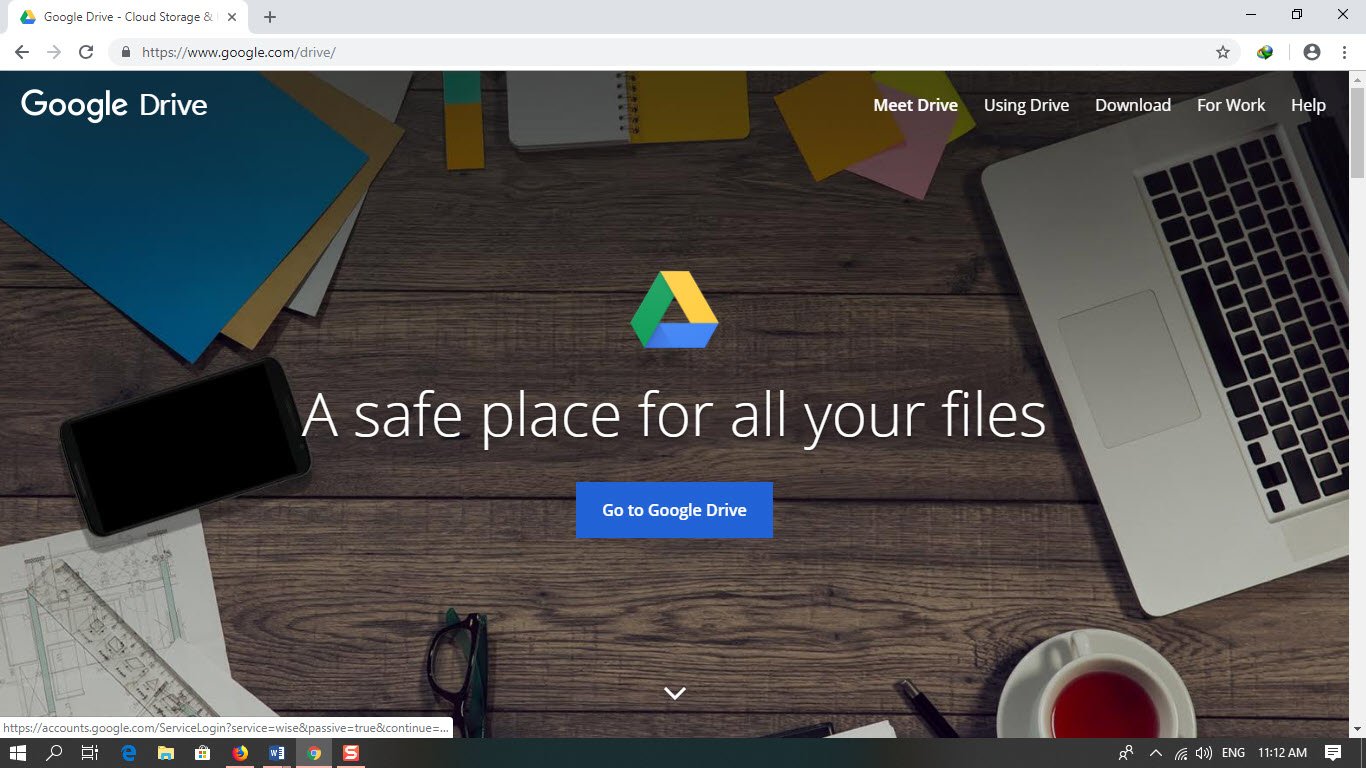
Task: Open Sublime Text from the taskbar
Action: [351, 752]
